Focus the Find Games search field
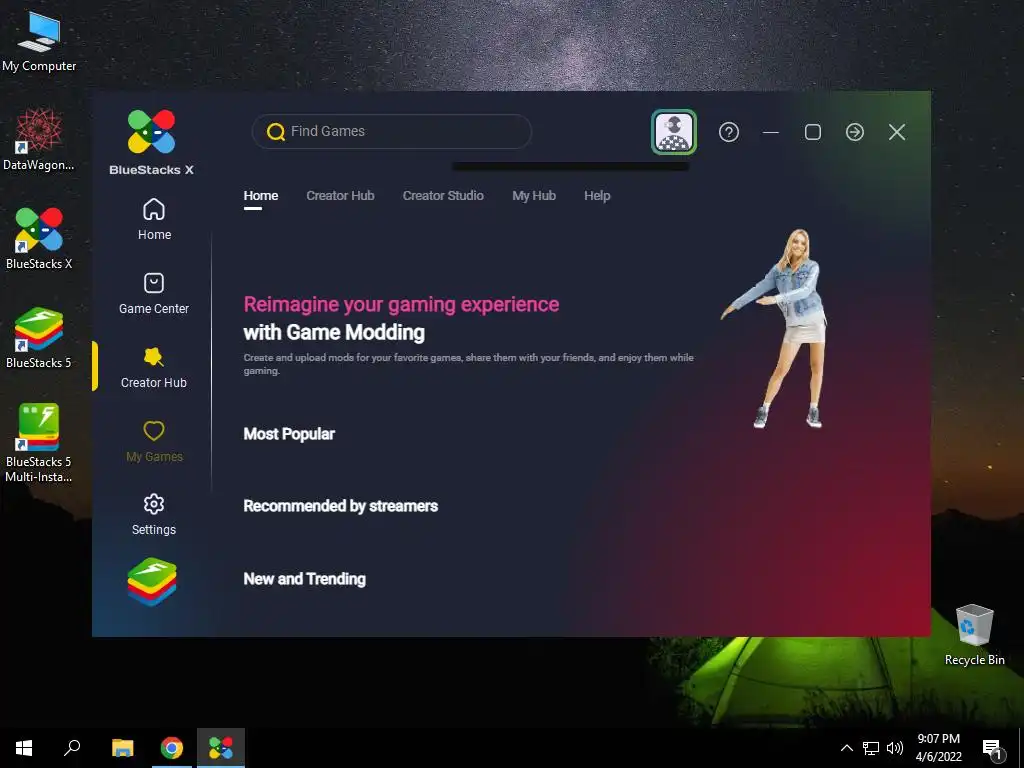 point(392,132)
